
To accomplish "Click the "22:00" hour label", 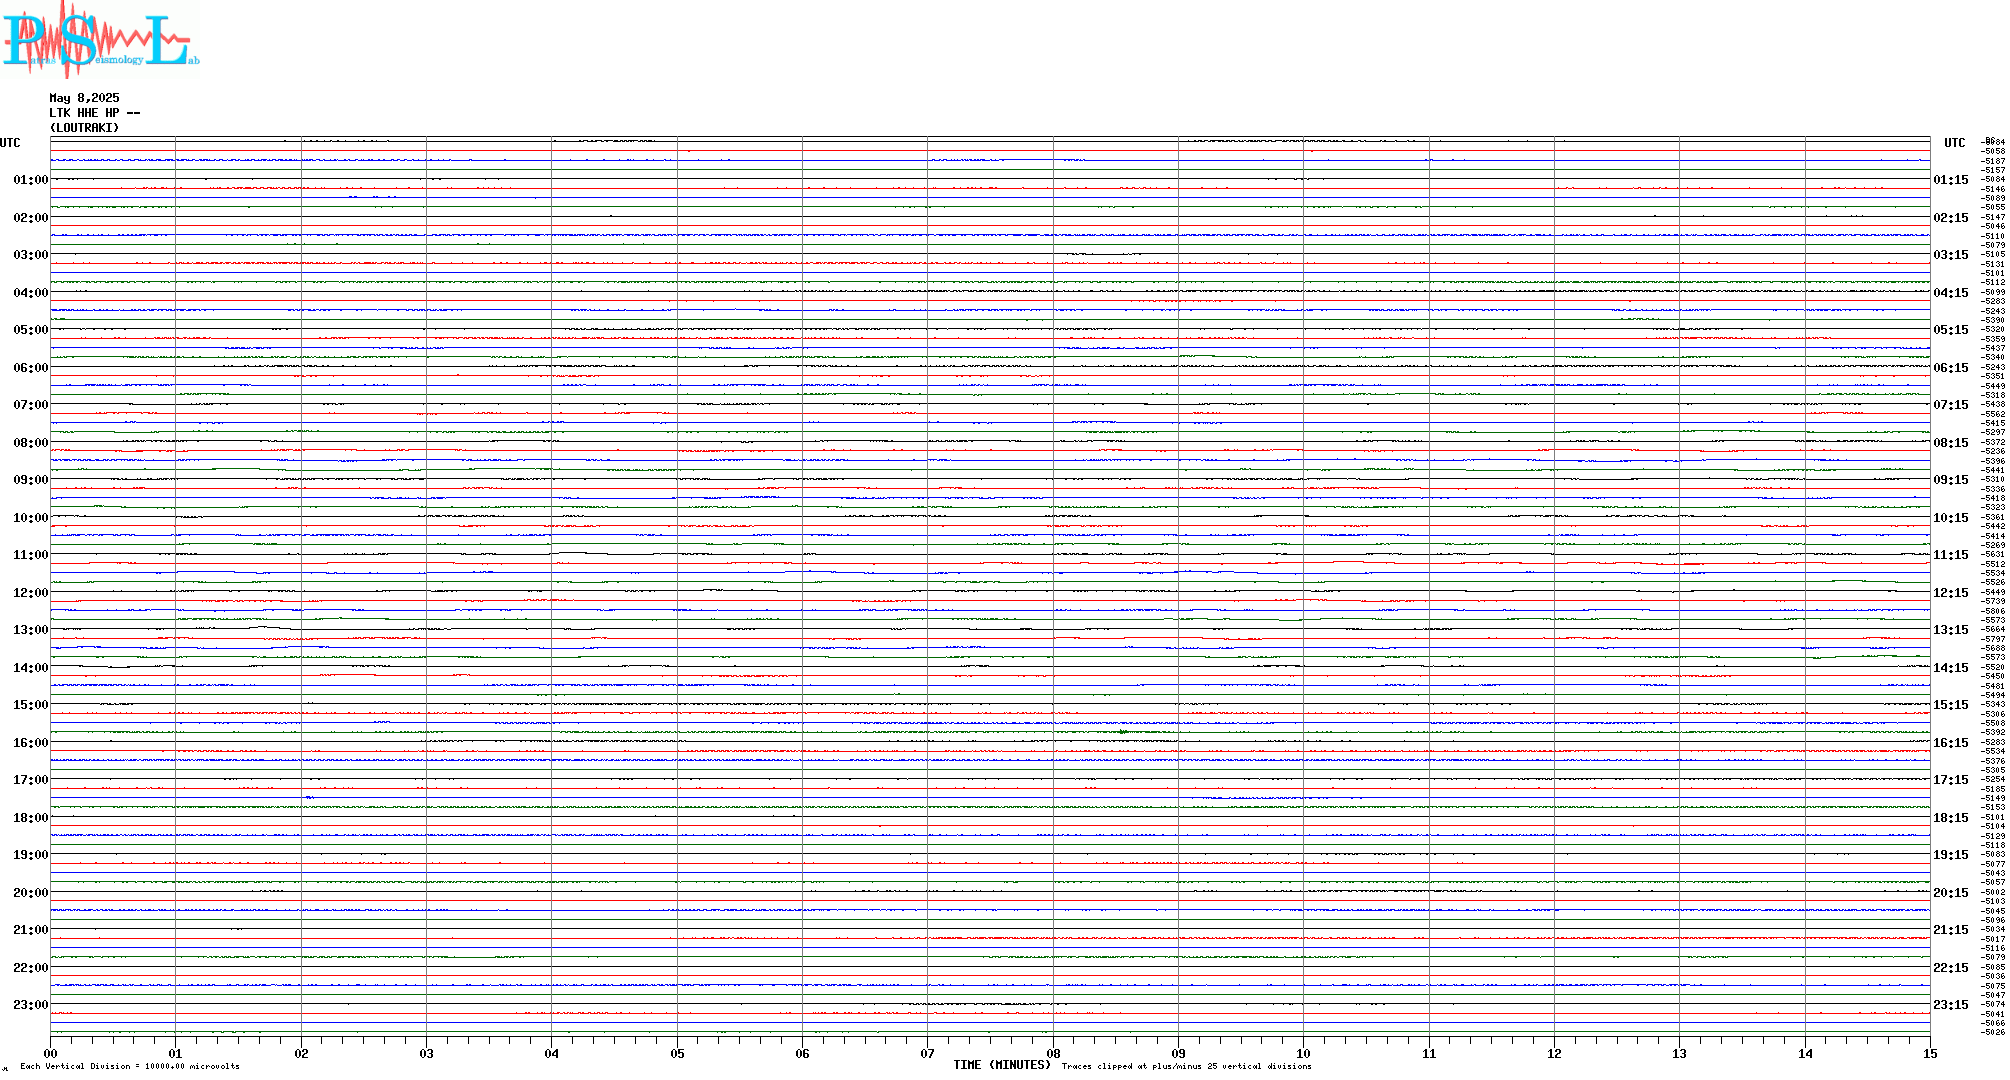I will click(31, 968).
